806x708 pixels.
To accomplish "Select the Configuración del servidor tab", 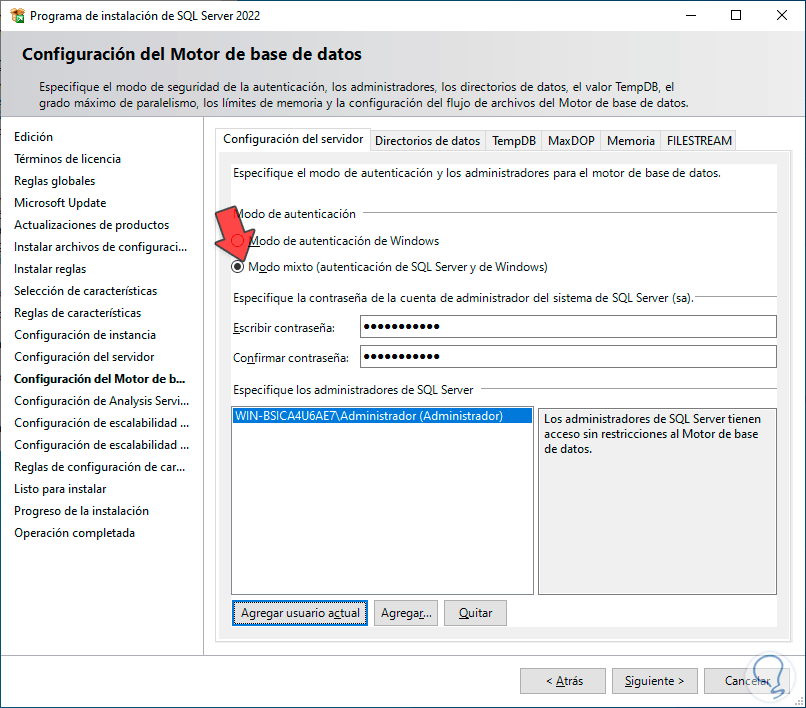I will (x=293, y=139).
